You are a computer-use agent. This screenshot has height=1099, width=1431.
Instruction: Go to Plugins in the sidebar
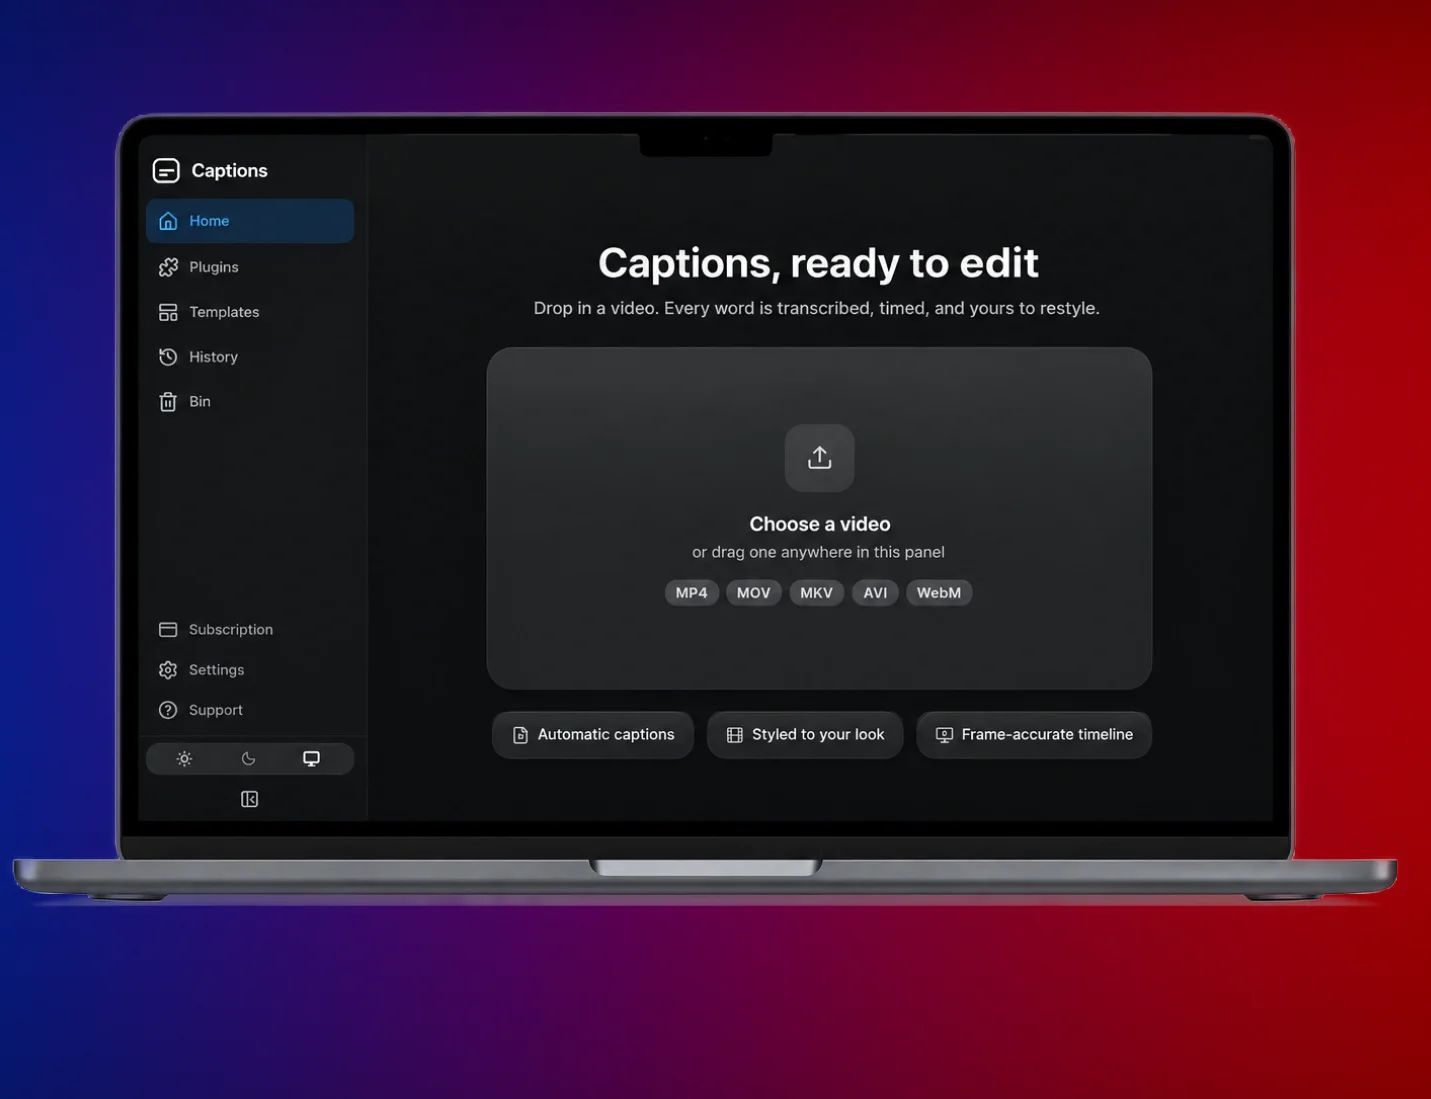(x=250, y=267)
